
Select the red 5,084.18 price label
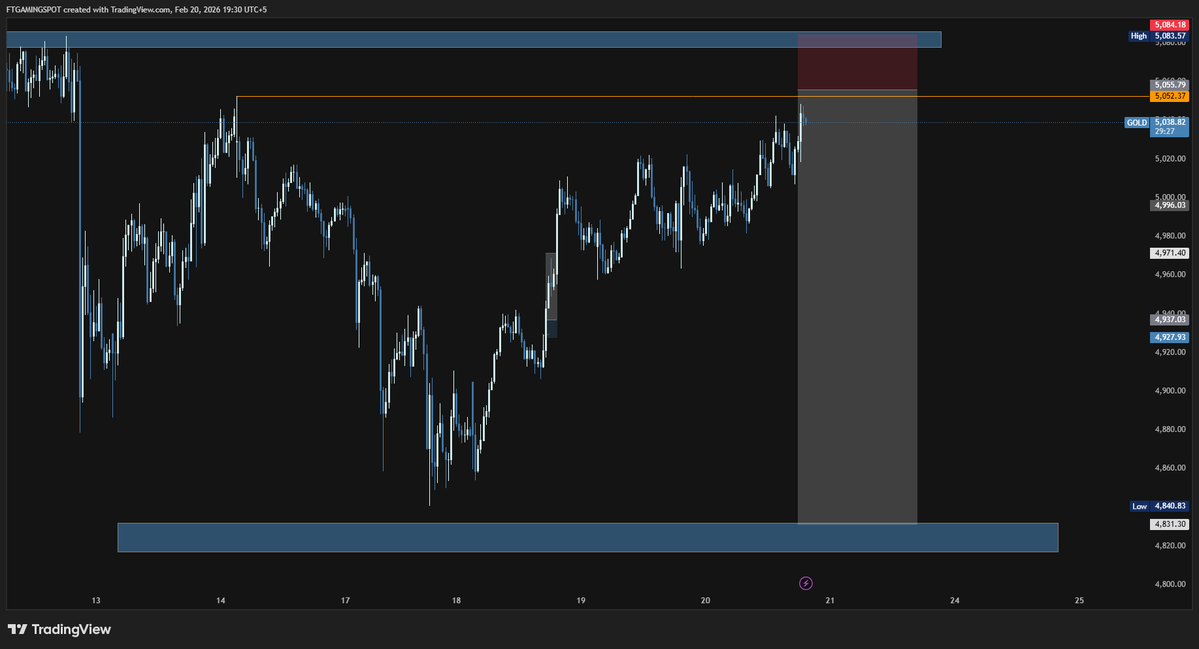coord(1170,25)
